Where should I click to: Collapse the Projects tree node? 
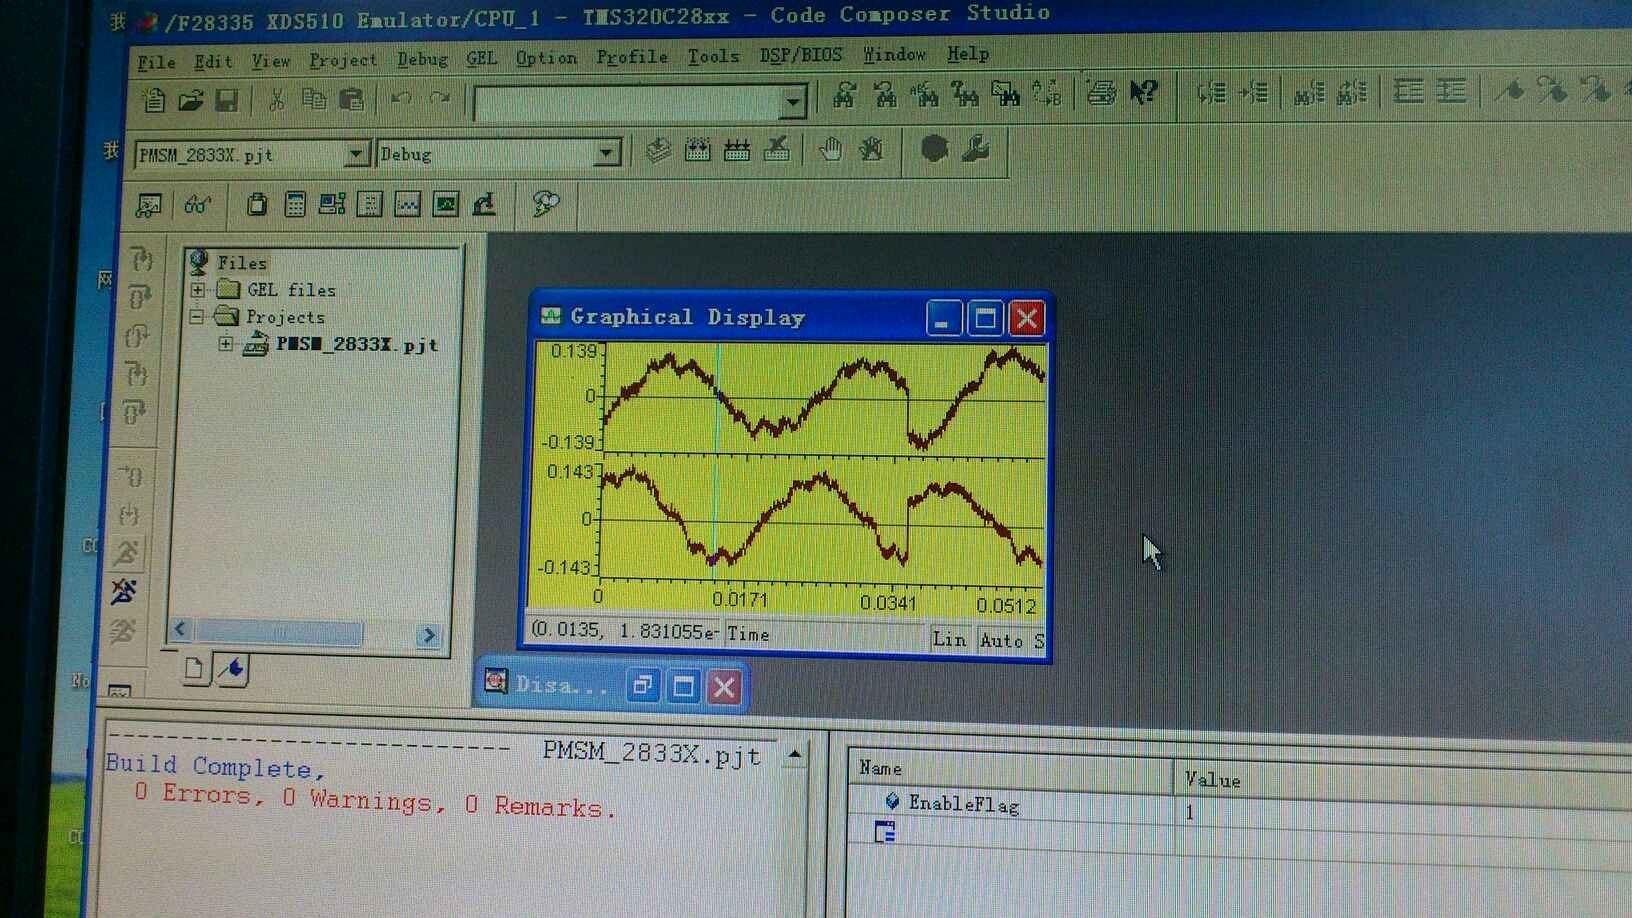pos(197,317)
